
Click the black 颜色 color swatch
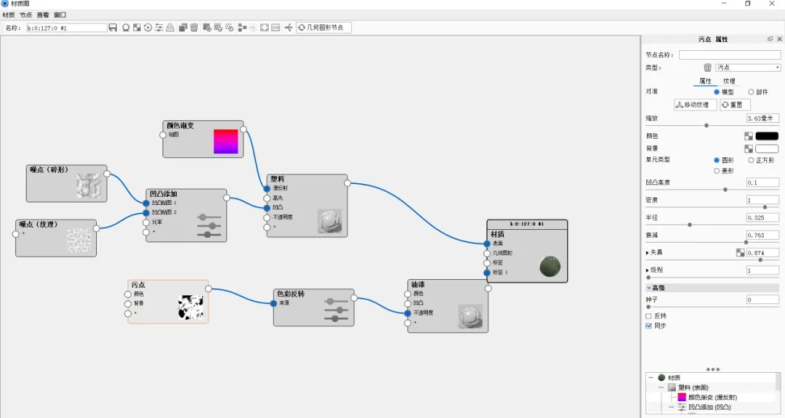click(767, 135)
